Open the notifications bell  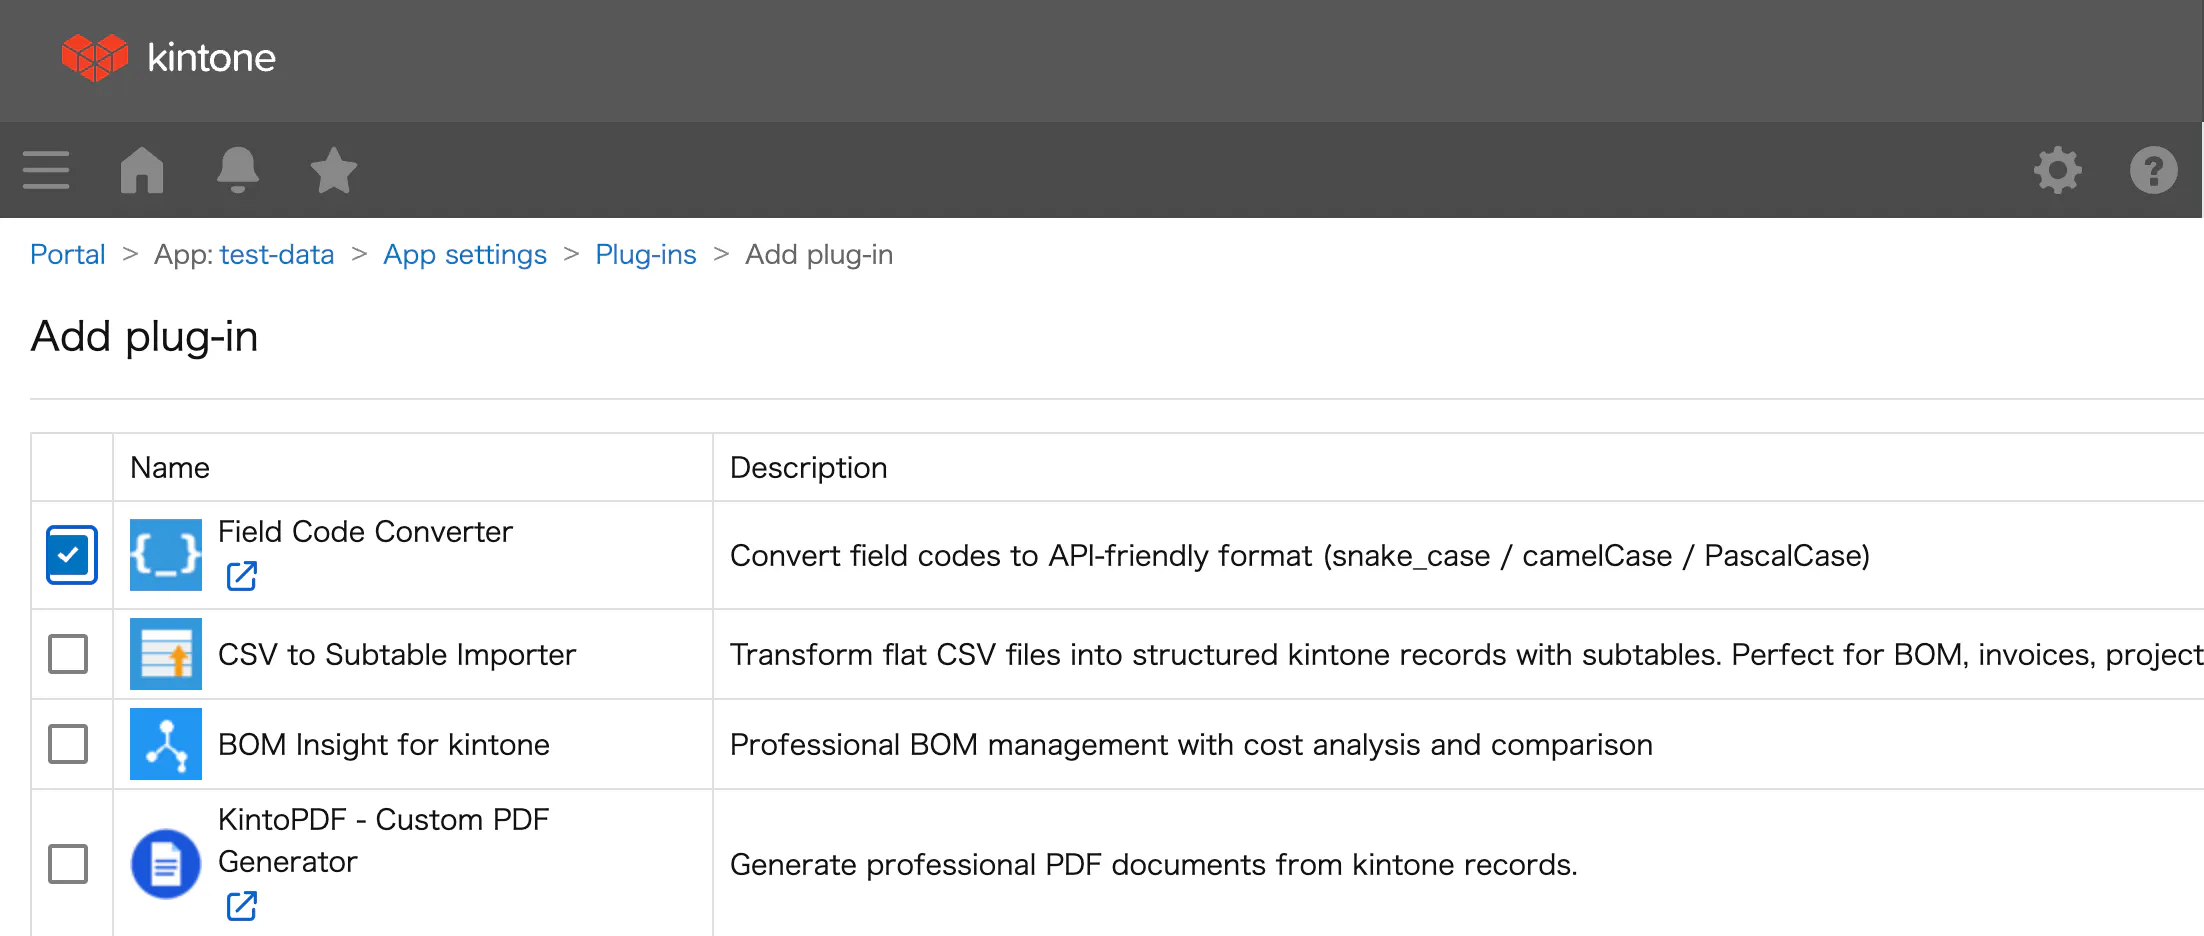pos(238,170)
